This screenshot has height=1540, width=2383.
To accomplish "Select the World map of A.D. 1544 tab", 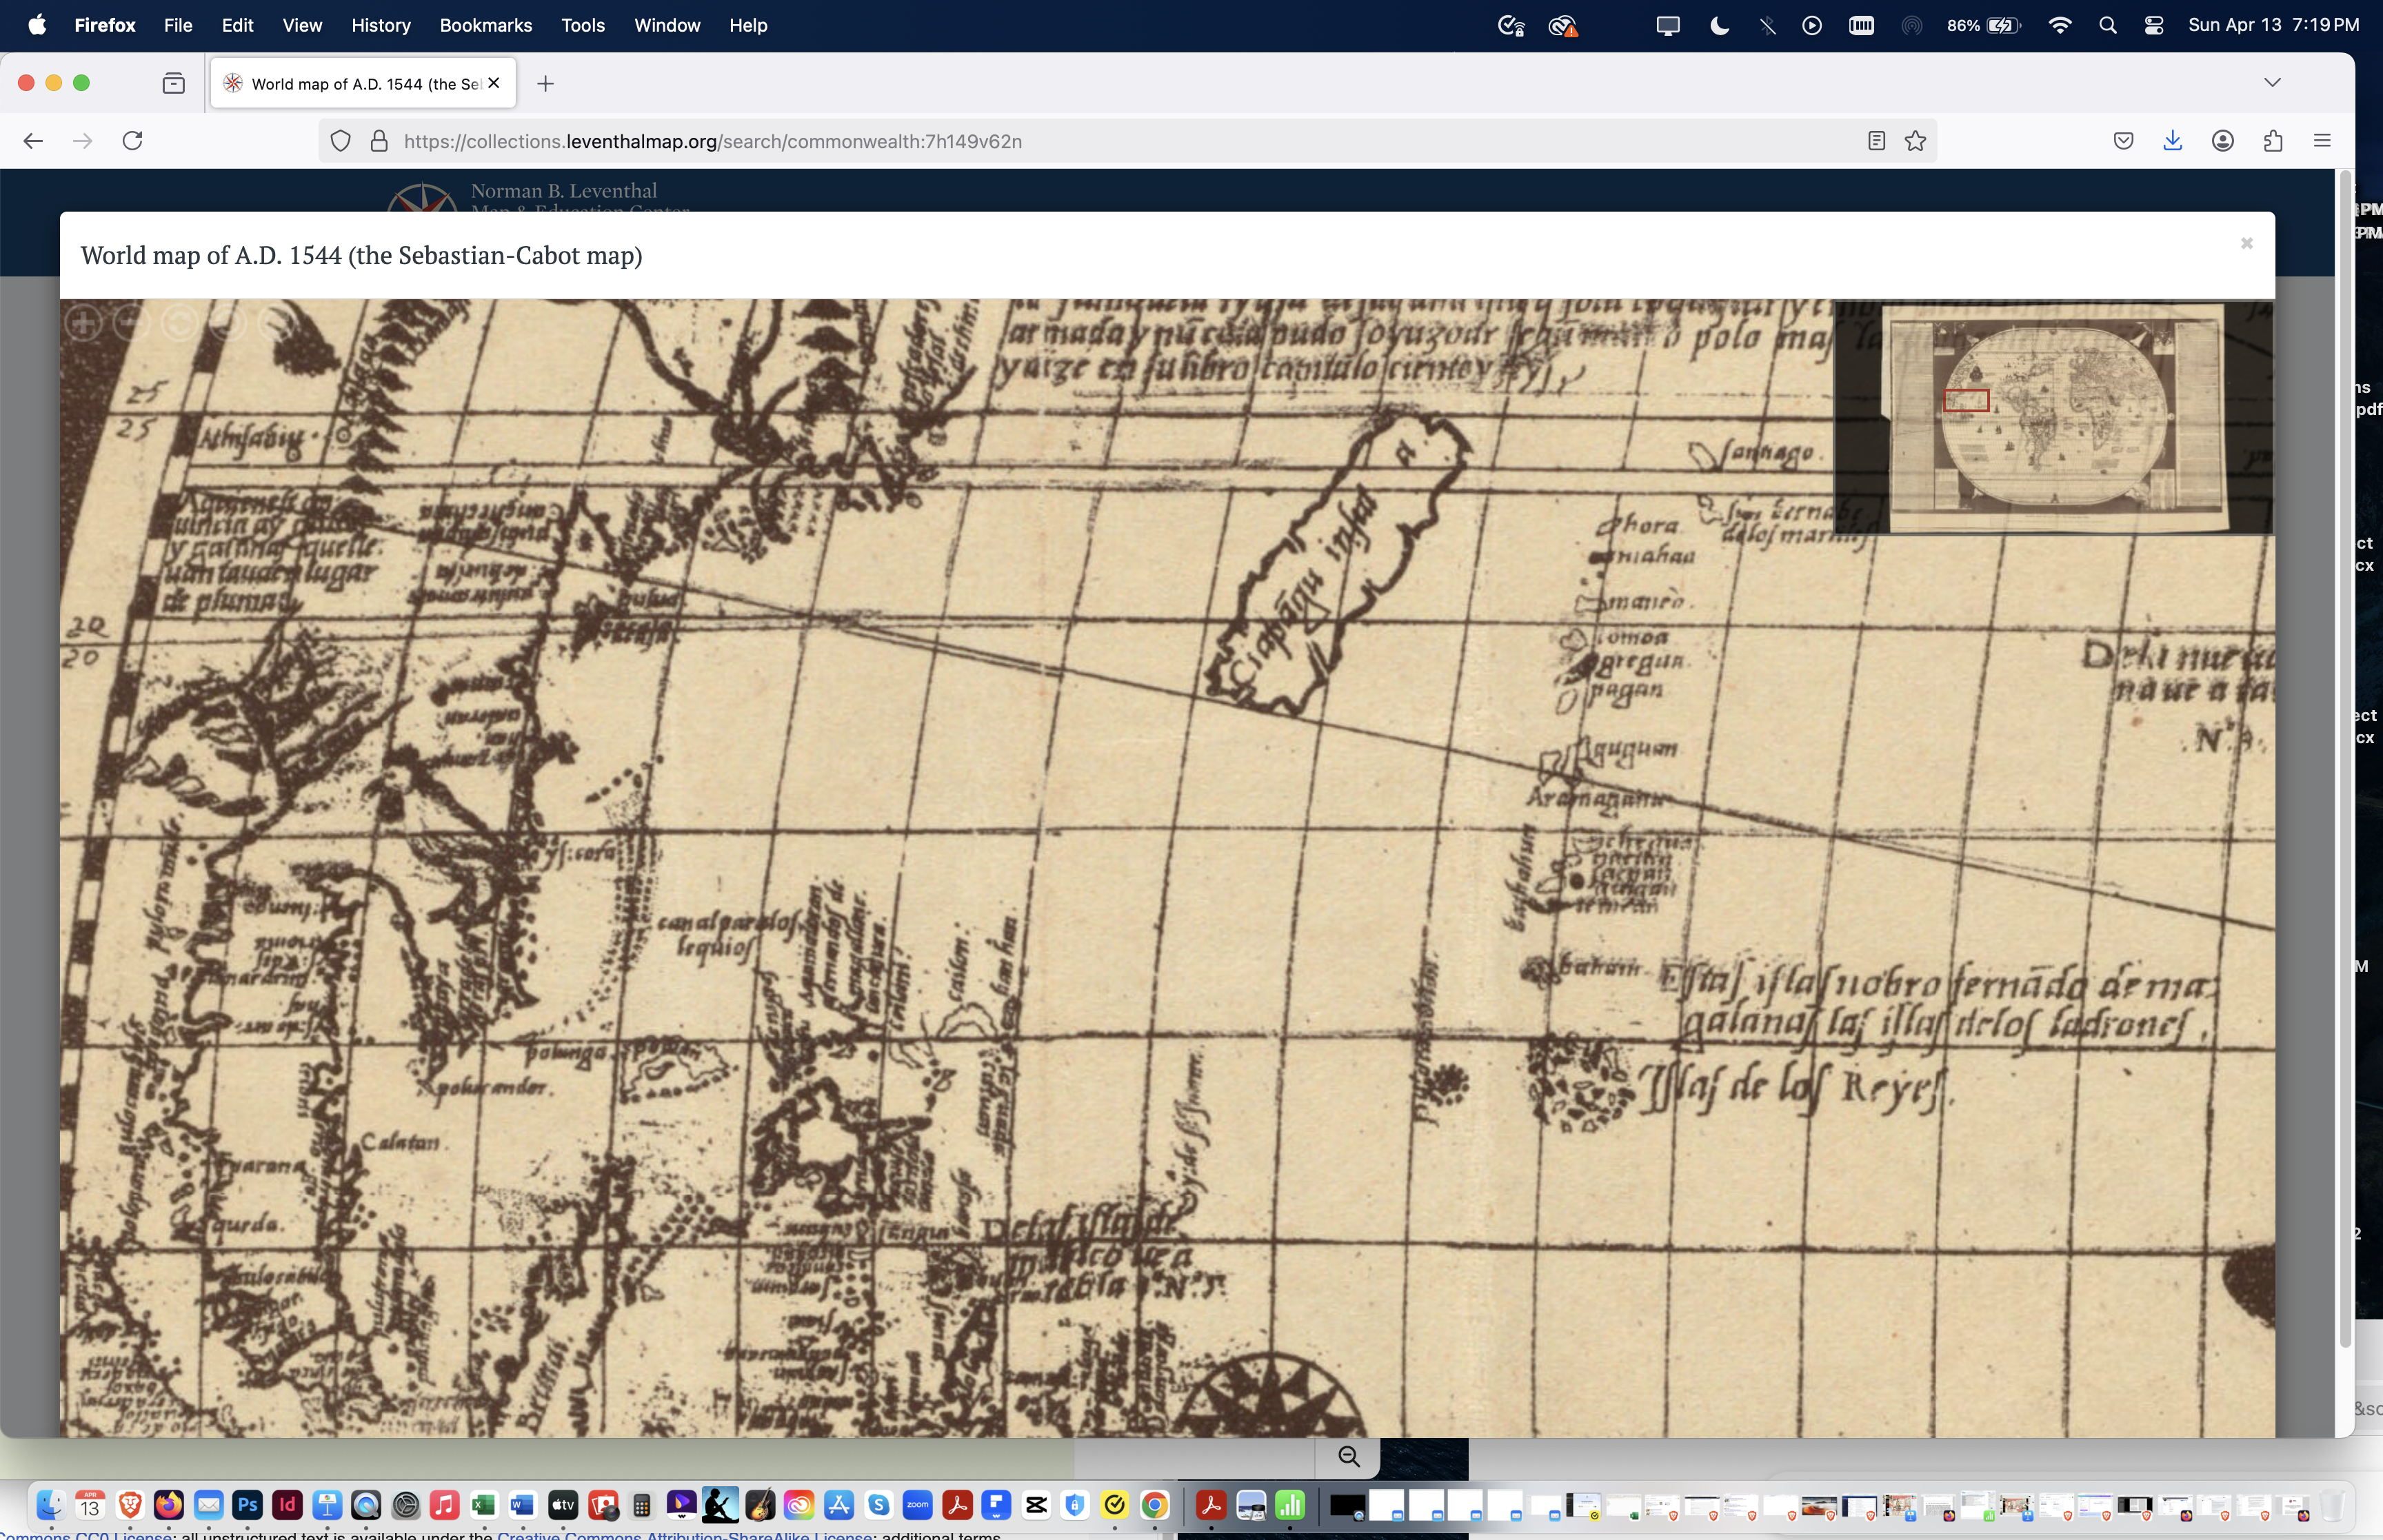I will point(363,83).
